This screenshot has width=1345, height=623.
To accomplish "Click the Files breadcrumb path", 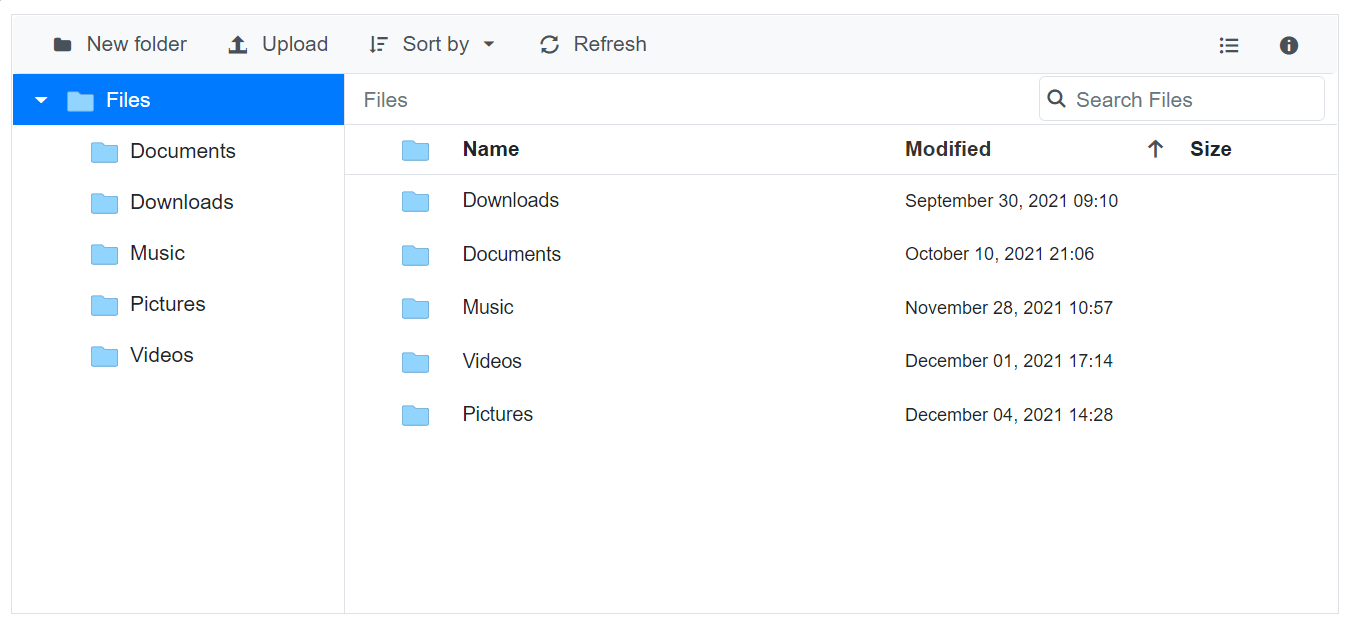I will [x=385, y=100].
